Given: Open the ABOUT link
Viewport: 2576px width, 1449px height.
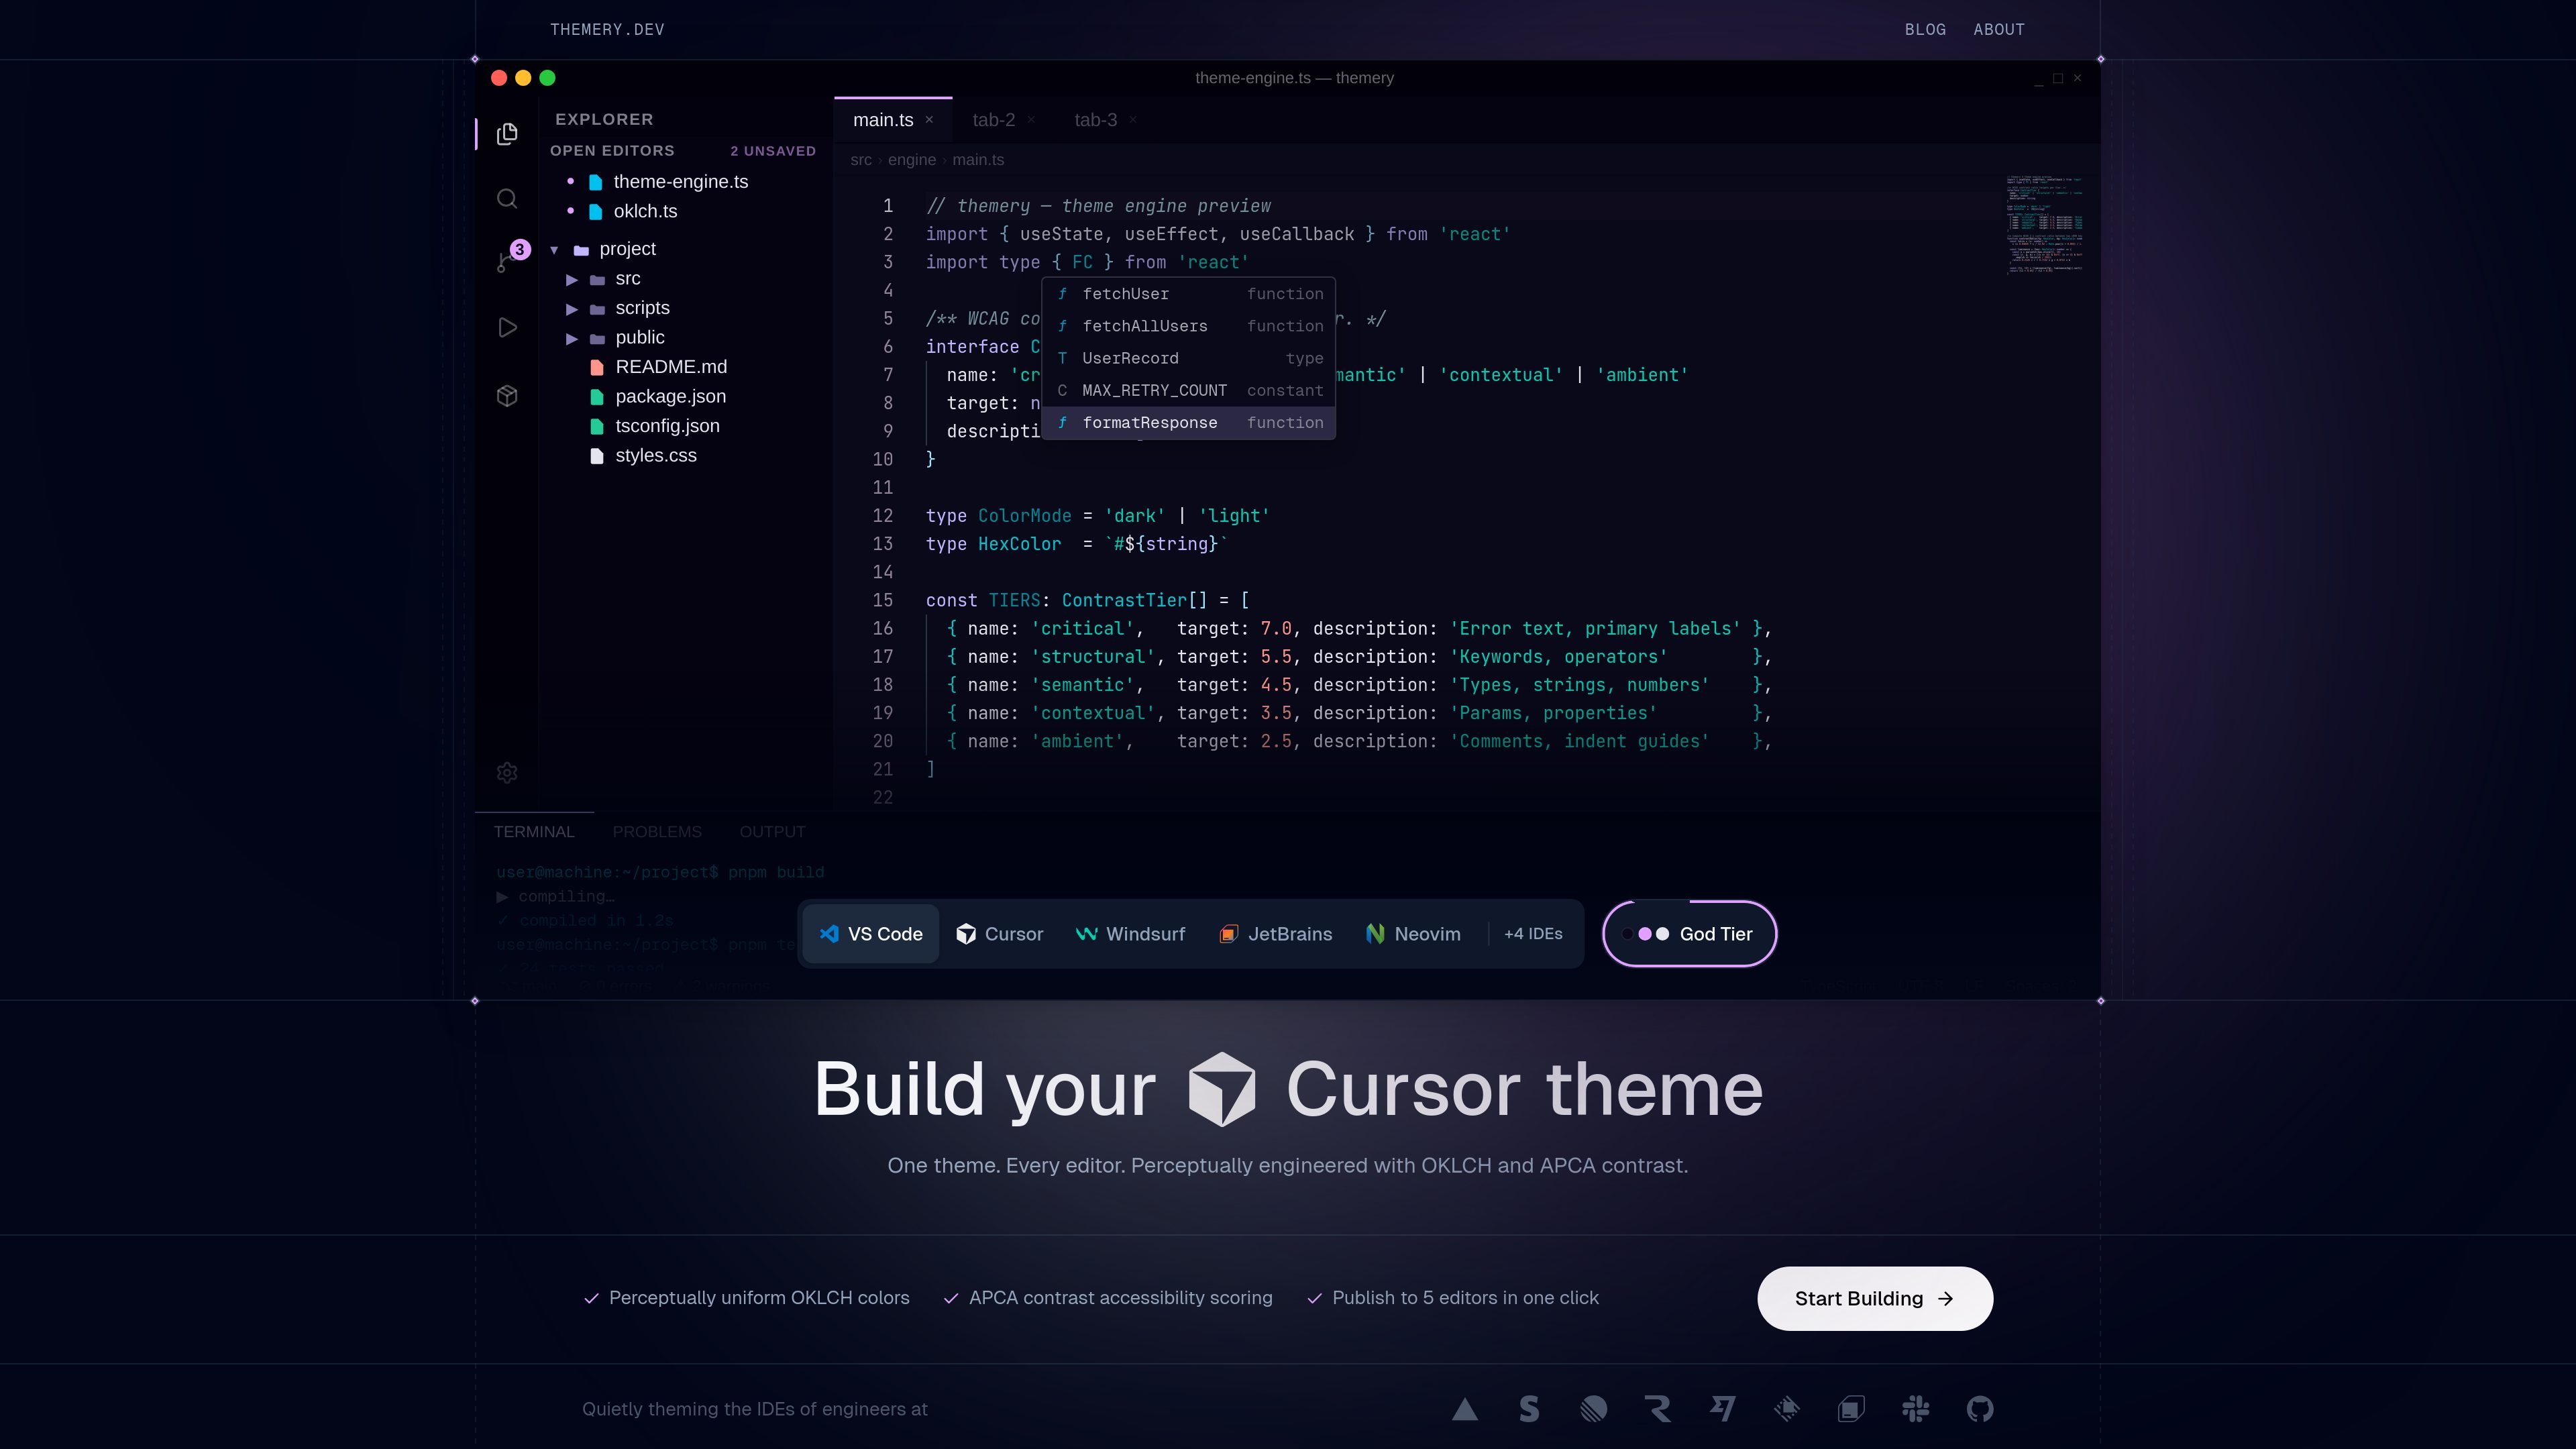Looking at the screenshot, I should pyautogui.click(x=1998, y=30).
